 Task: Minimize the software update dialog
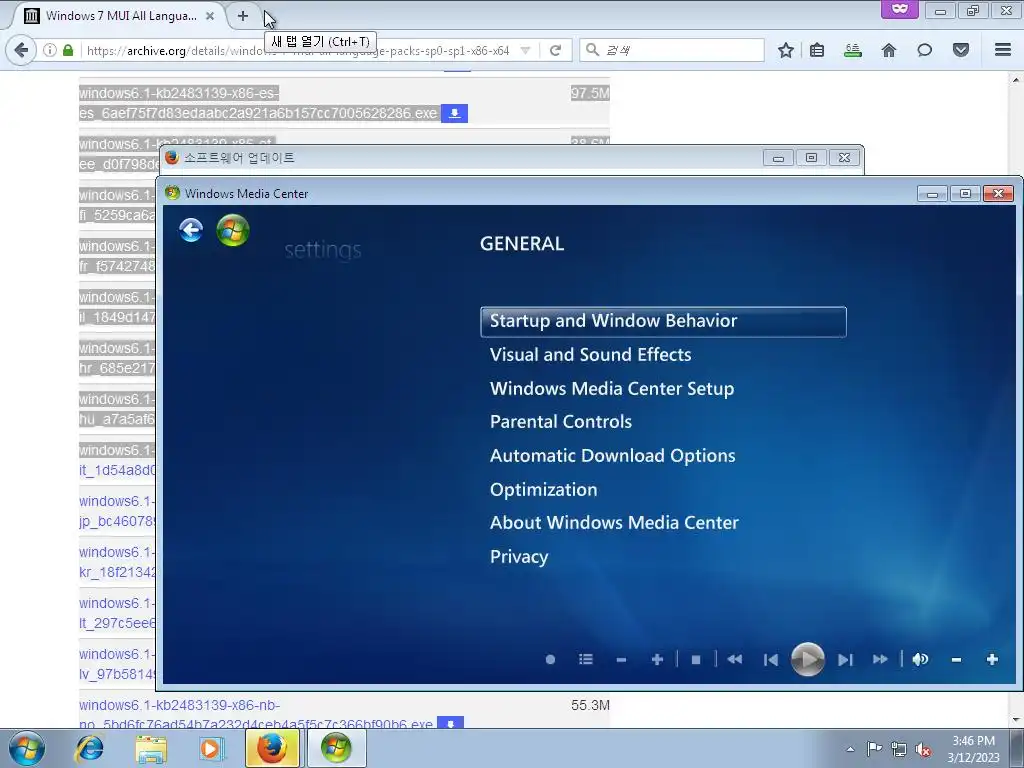[x=778, y=158]
